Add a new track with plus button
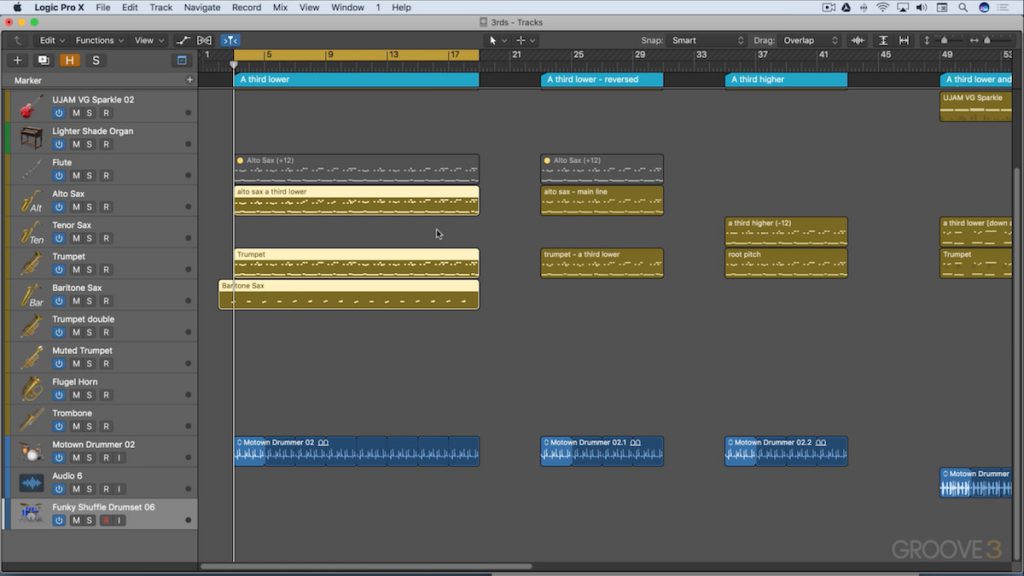1024x576 pixels. 17,60
